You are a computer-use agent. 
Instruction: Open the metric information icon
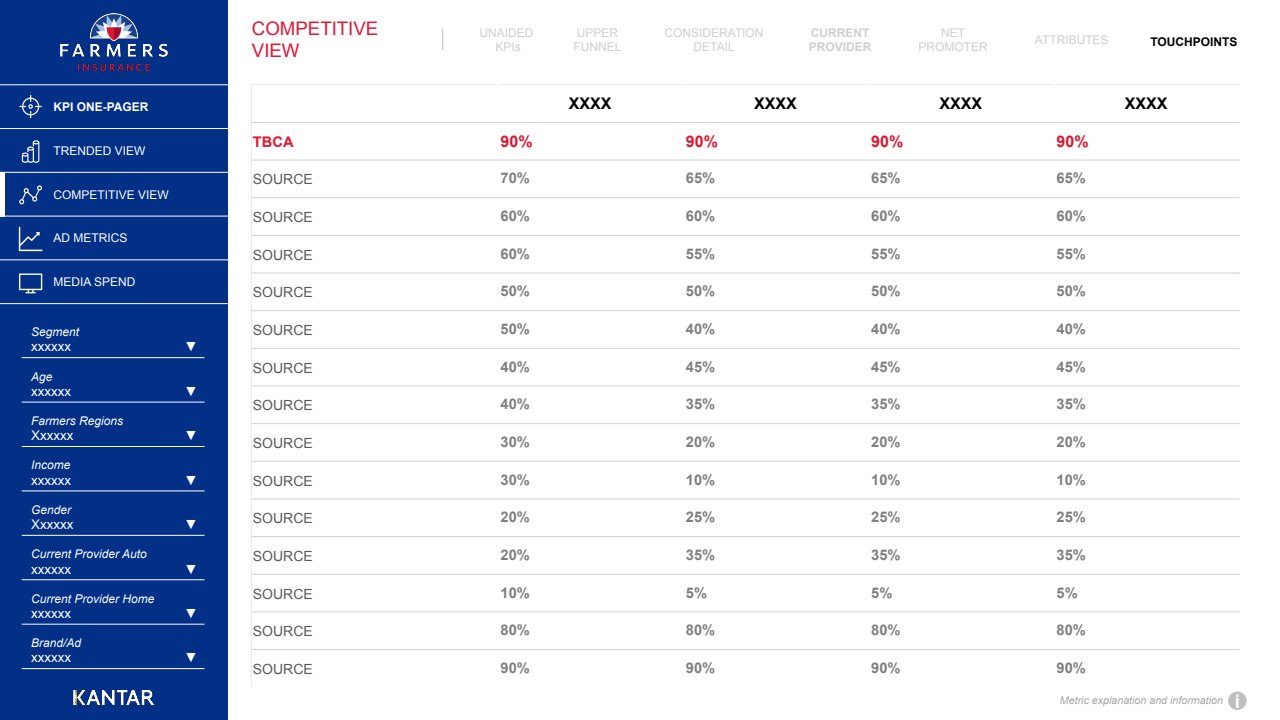1237,701
